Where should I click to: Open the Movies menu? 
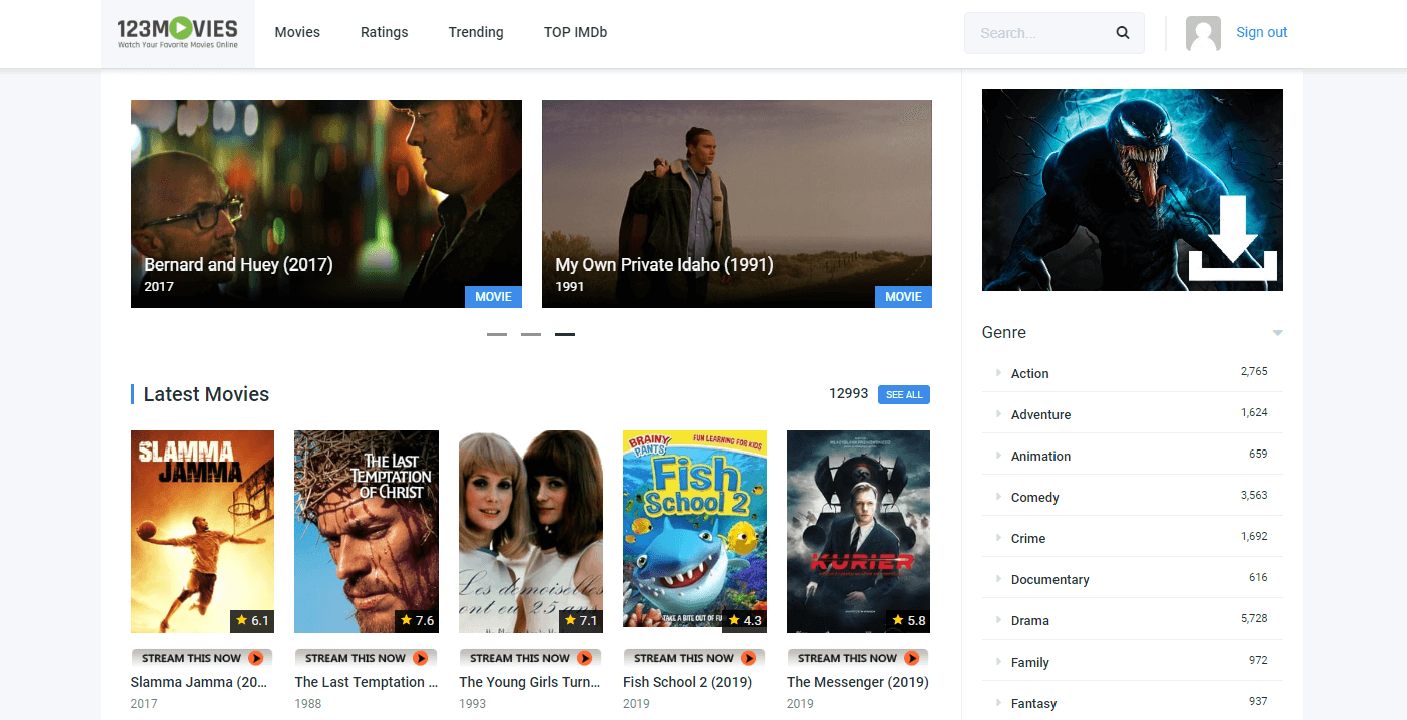297,32
